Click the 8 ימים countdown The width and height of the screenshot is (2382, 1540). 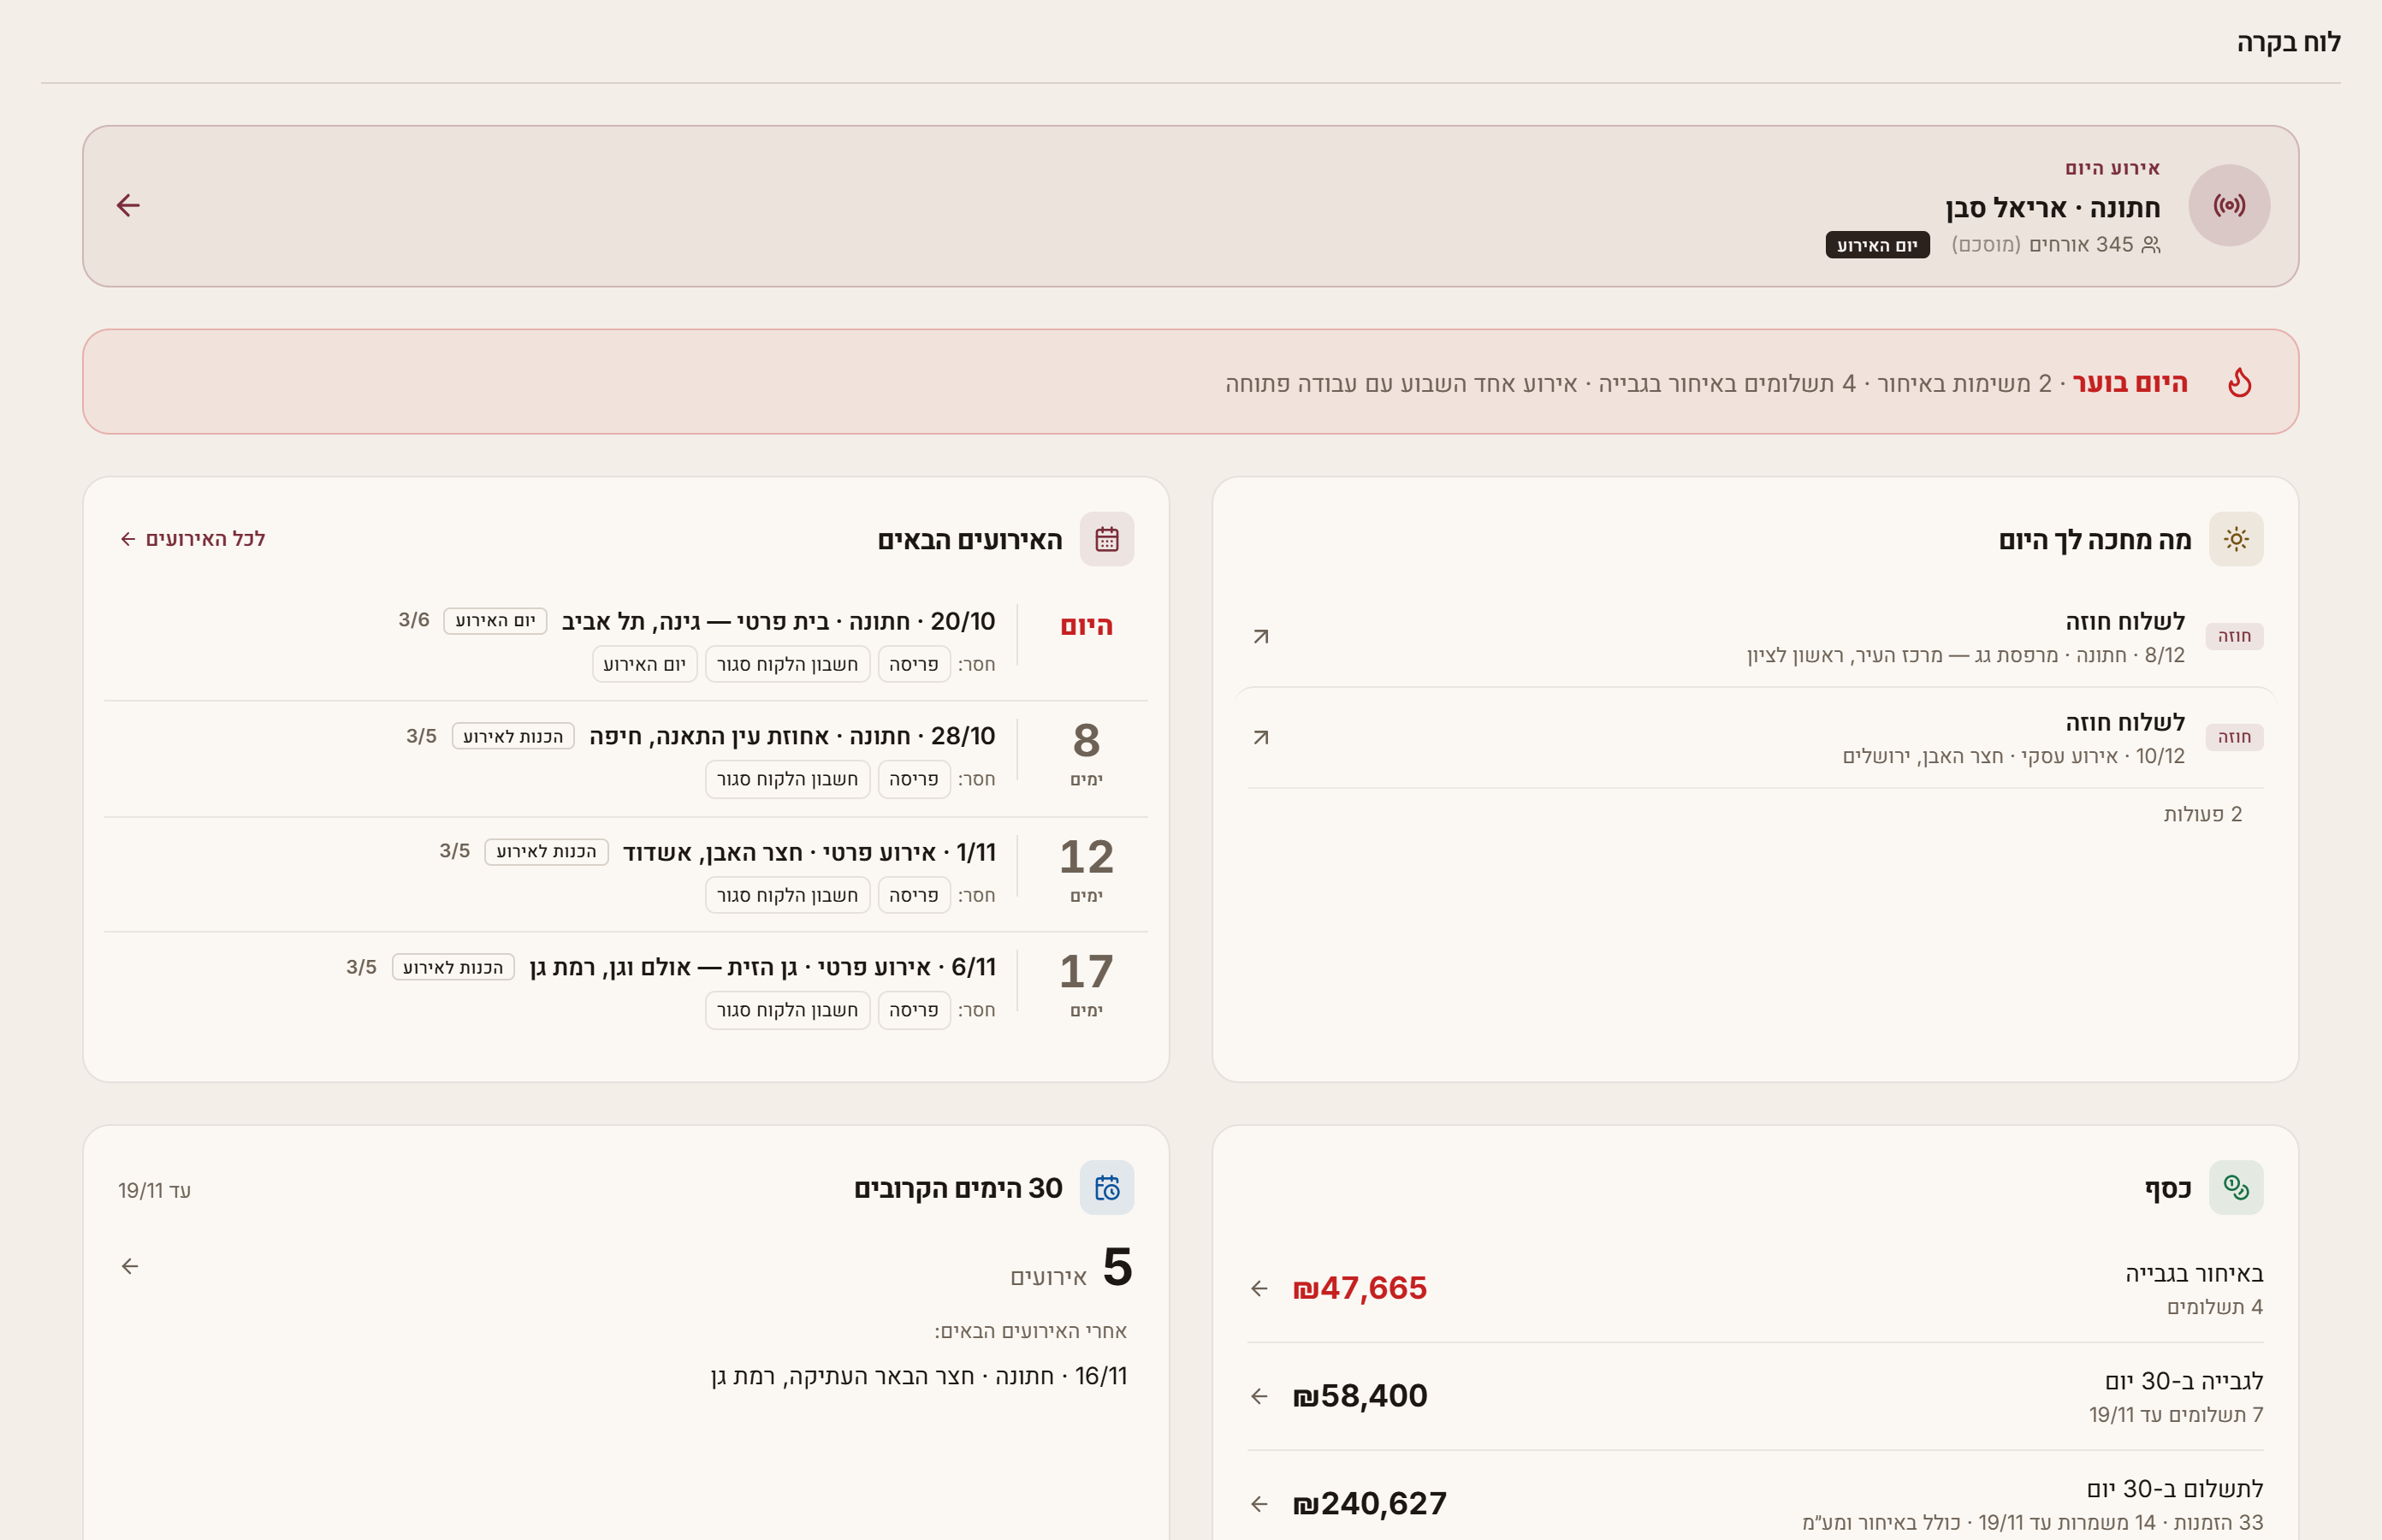pos(1086,754)
